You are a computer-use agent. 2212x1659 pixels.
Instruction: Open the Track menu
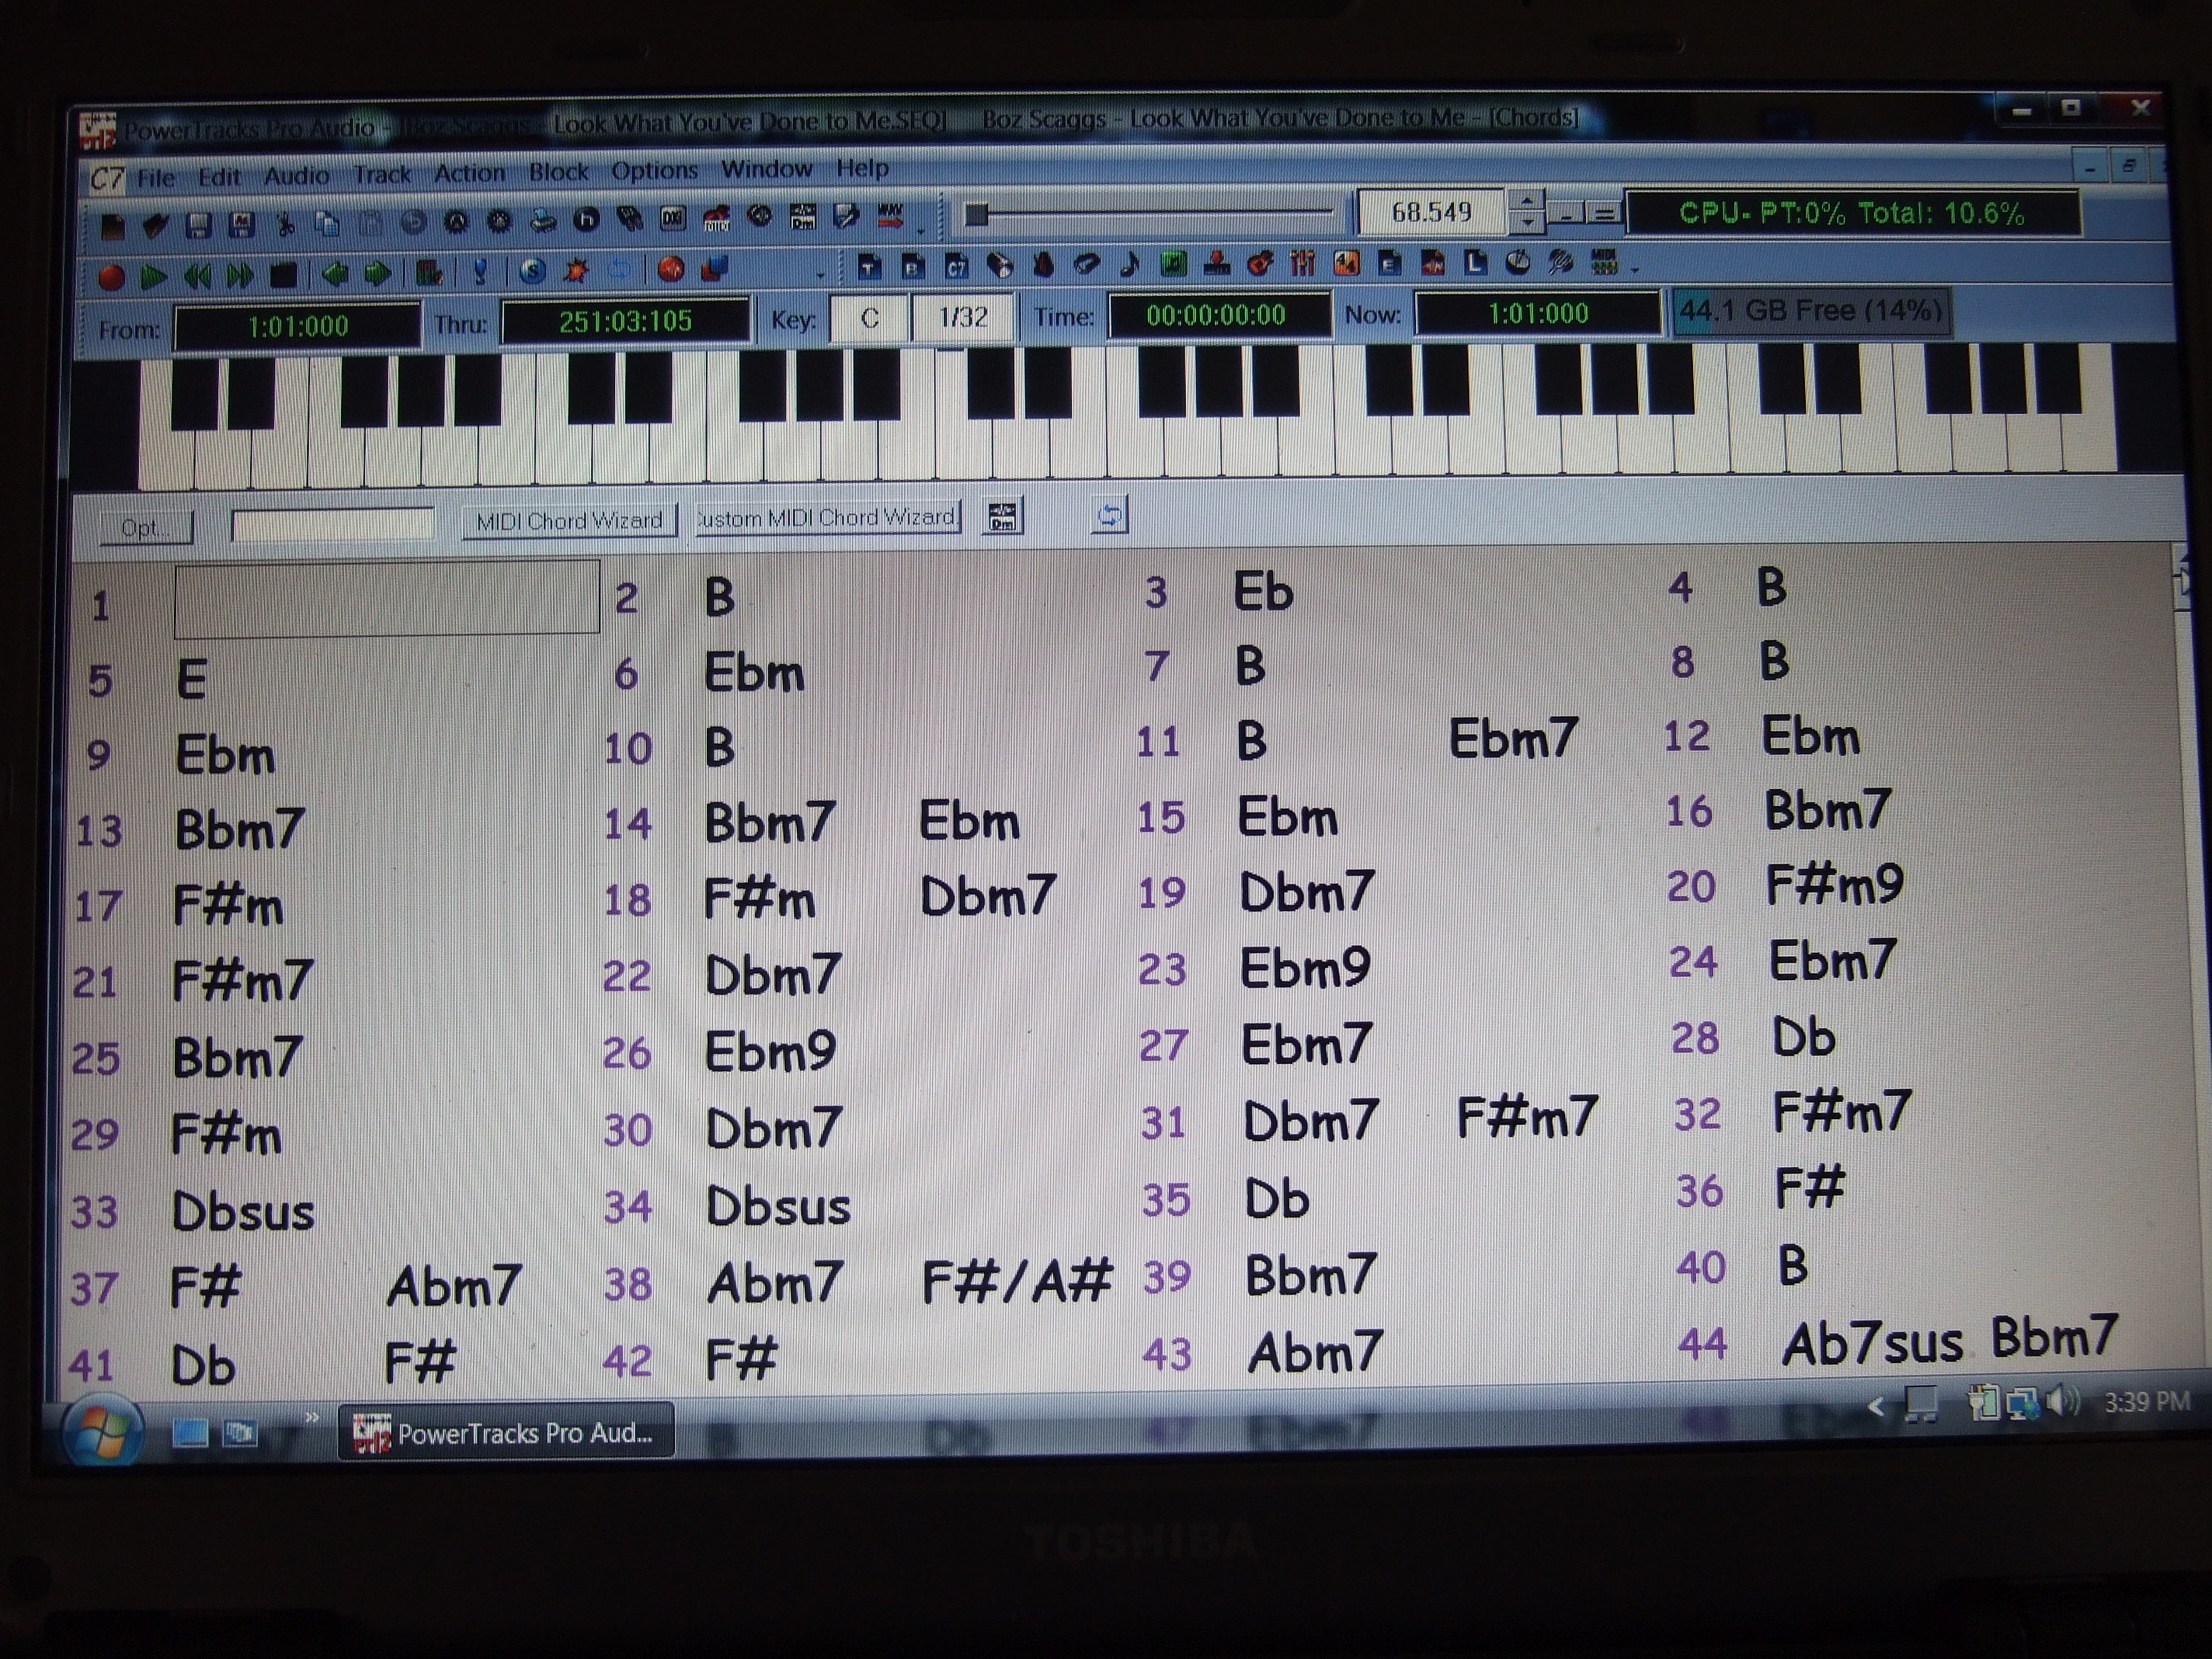tap(382, 175)
